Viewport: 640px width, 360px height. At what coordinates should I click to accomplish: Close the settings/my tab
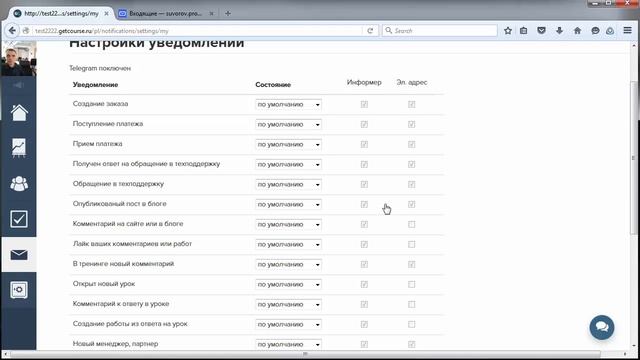[106, 13]
